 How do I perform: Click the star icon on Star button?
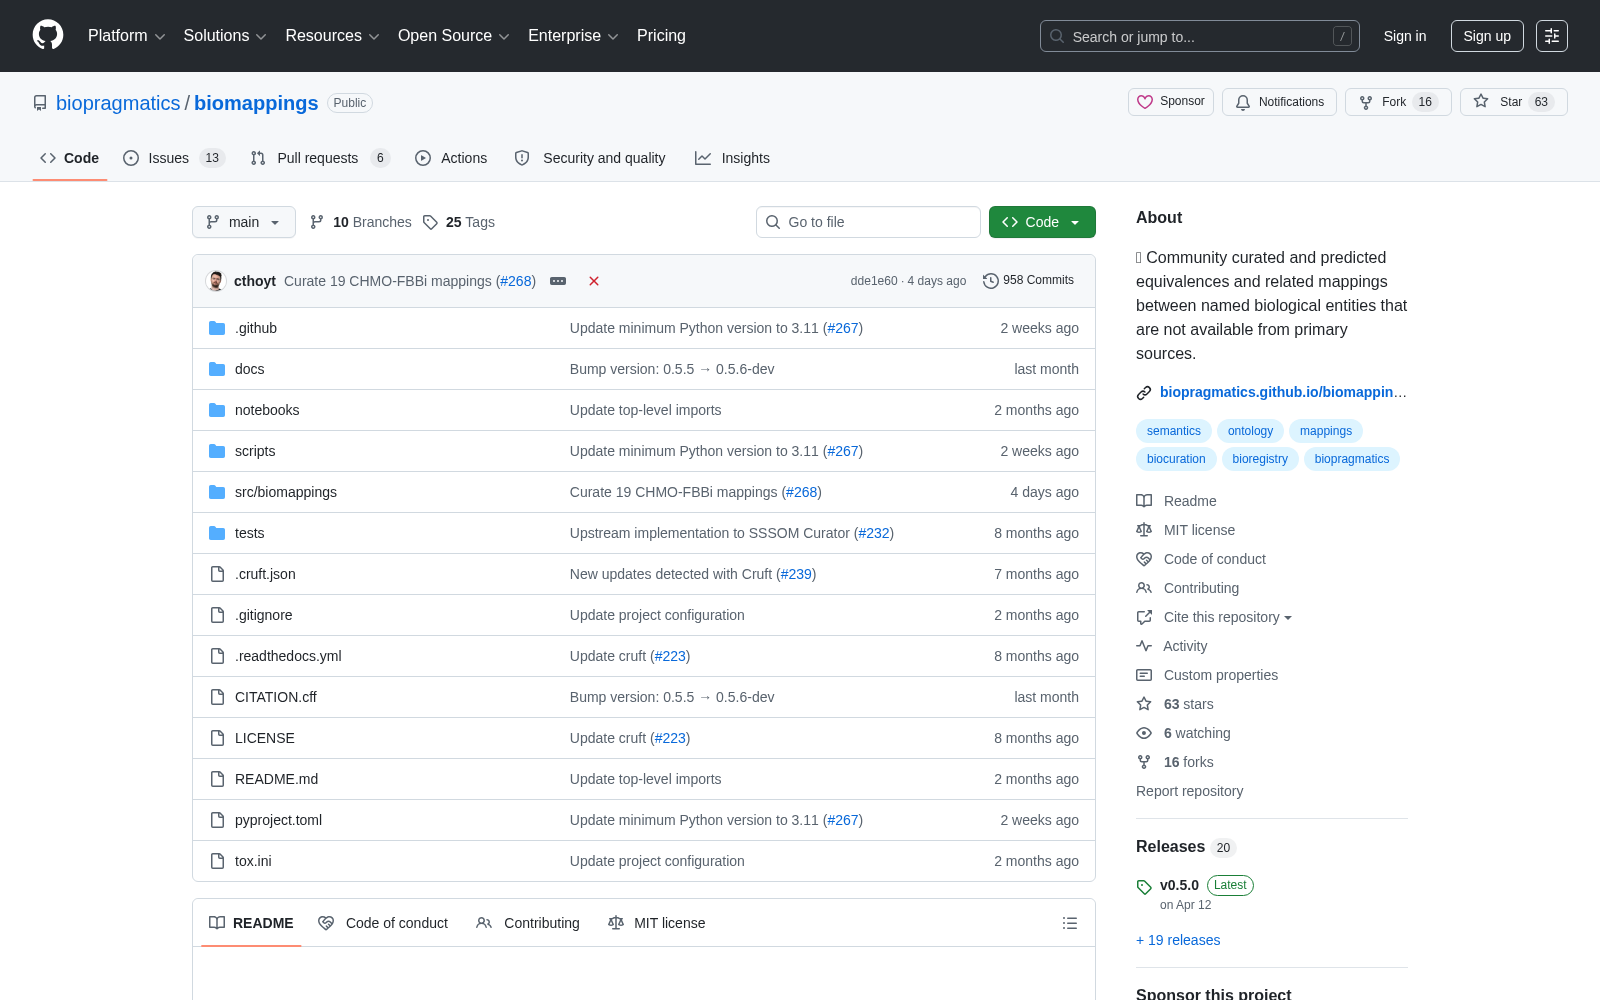coord(1481,102)
